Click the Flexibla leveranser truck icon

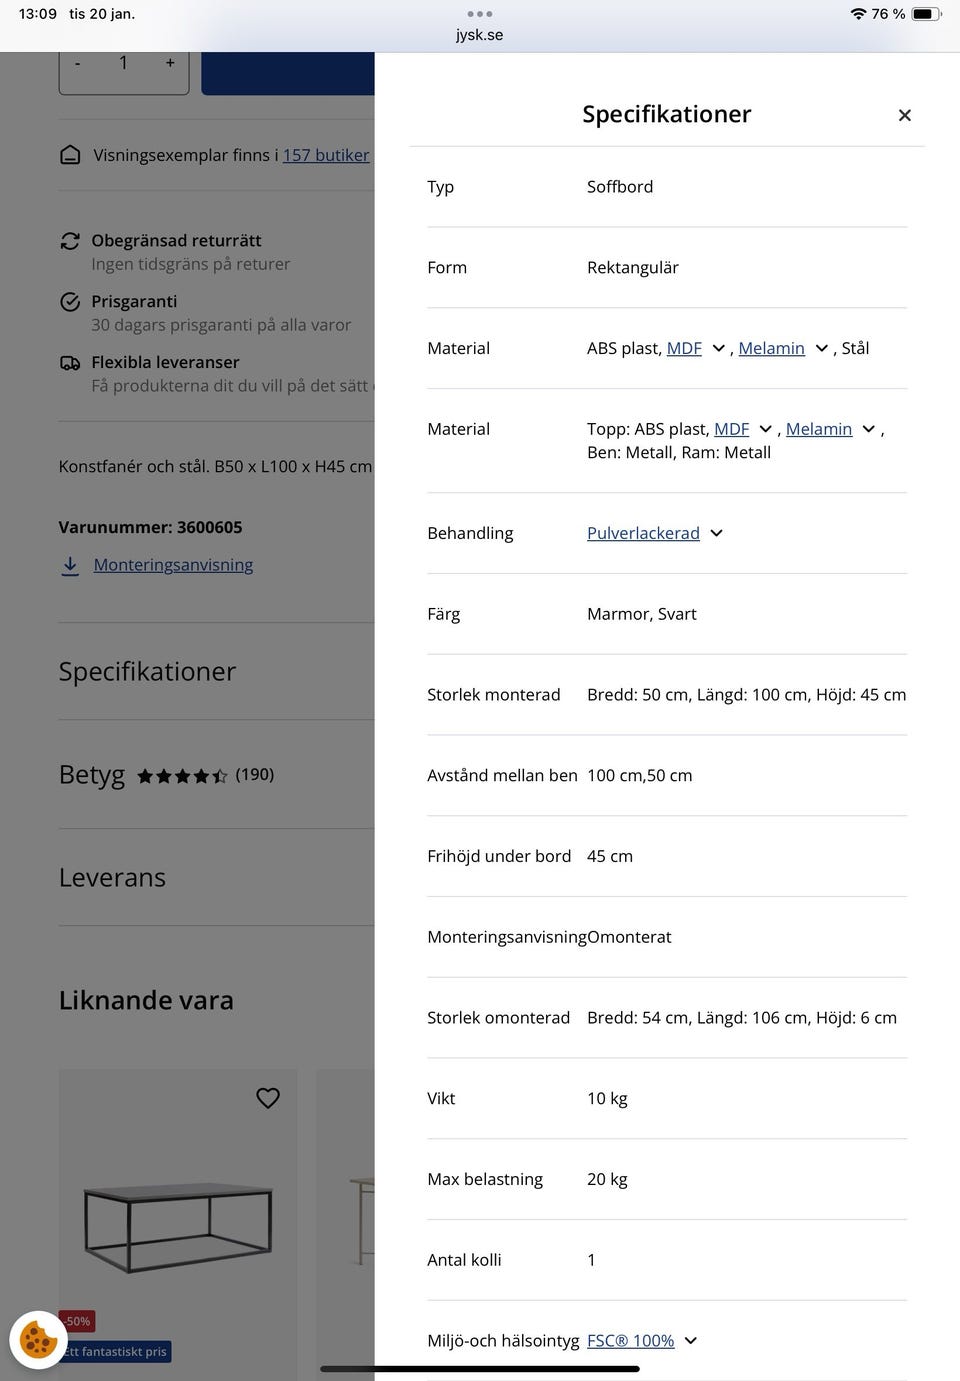70,363
